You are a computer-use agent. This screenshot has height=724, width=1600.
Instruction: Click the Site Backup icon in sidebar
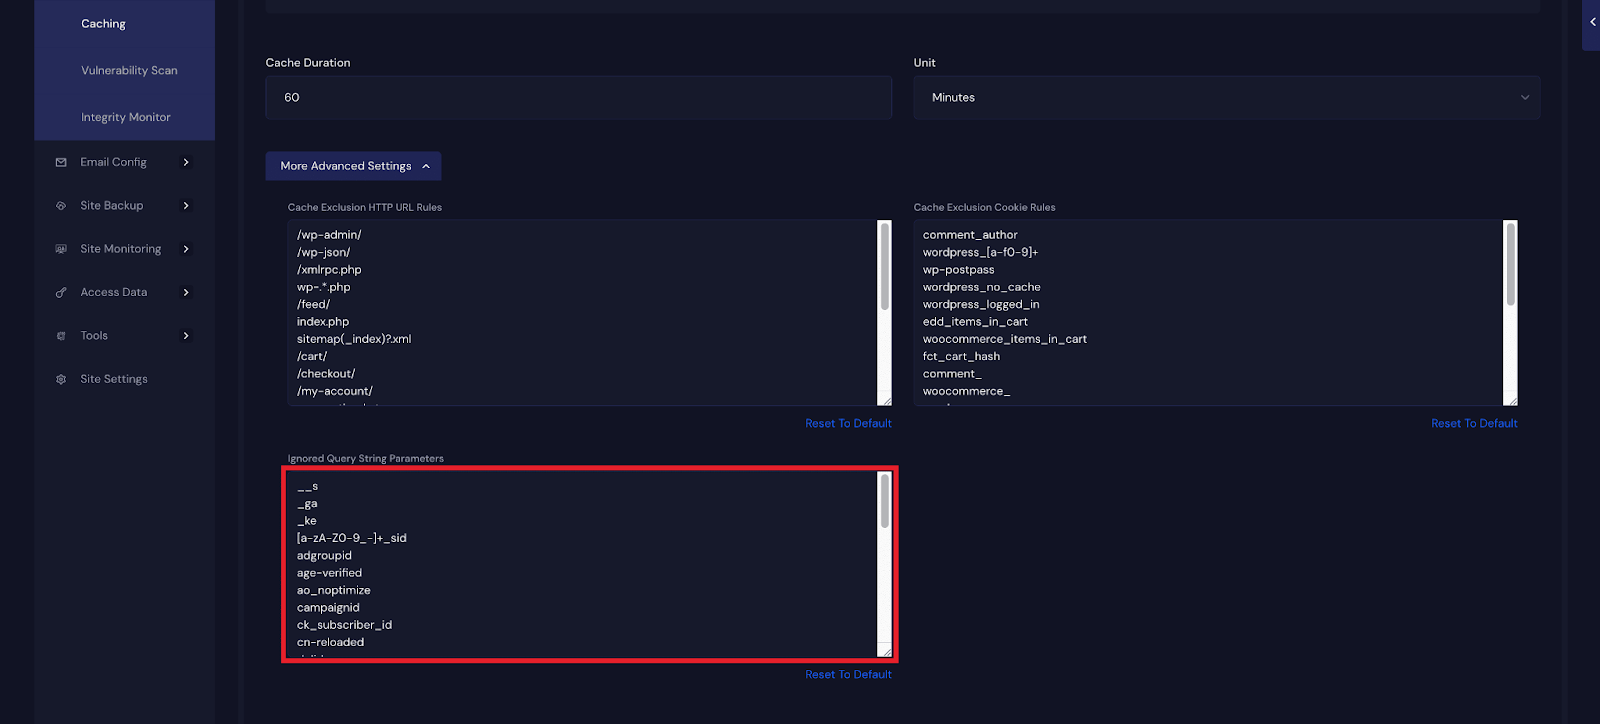pos(61,206)
